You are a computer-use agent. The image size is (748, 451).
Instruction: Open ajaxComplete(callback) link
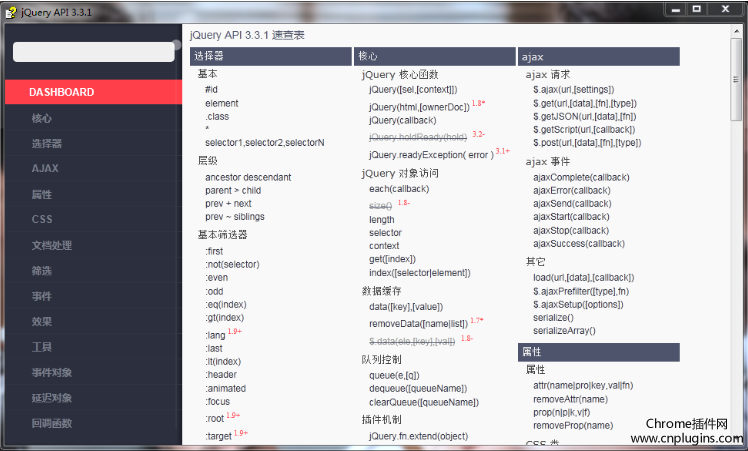[x=582, y=178]
